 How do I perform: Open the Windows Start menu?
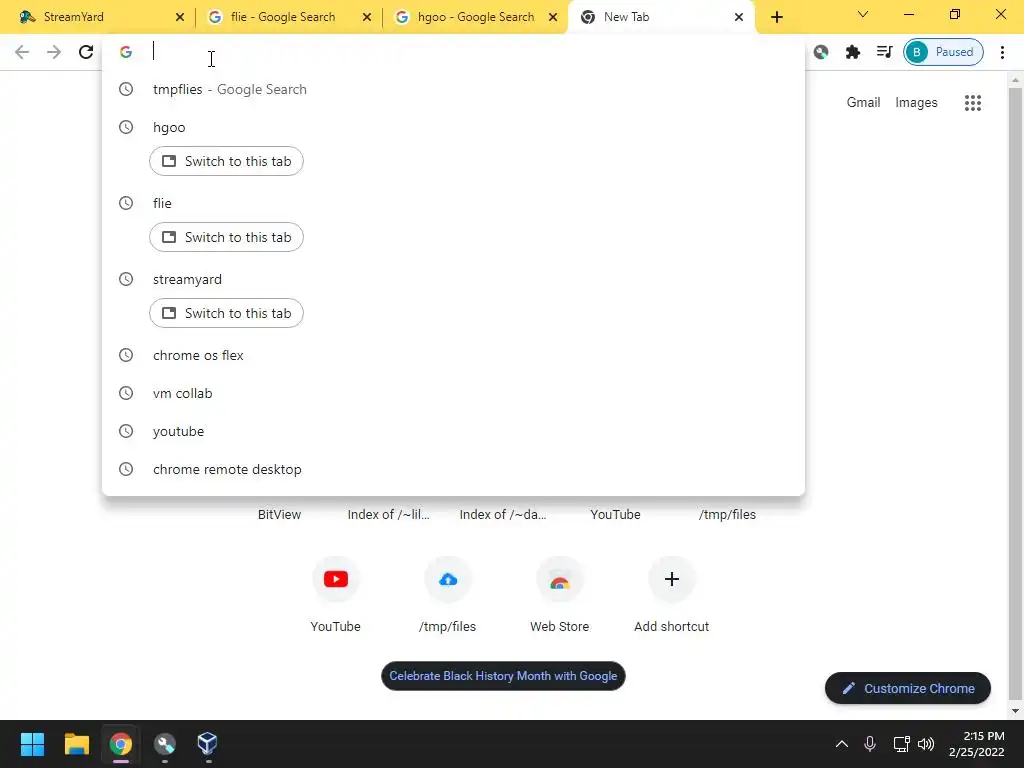coord(32,744)
